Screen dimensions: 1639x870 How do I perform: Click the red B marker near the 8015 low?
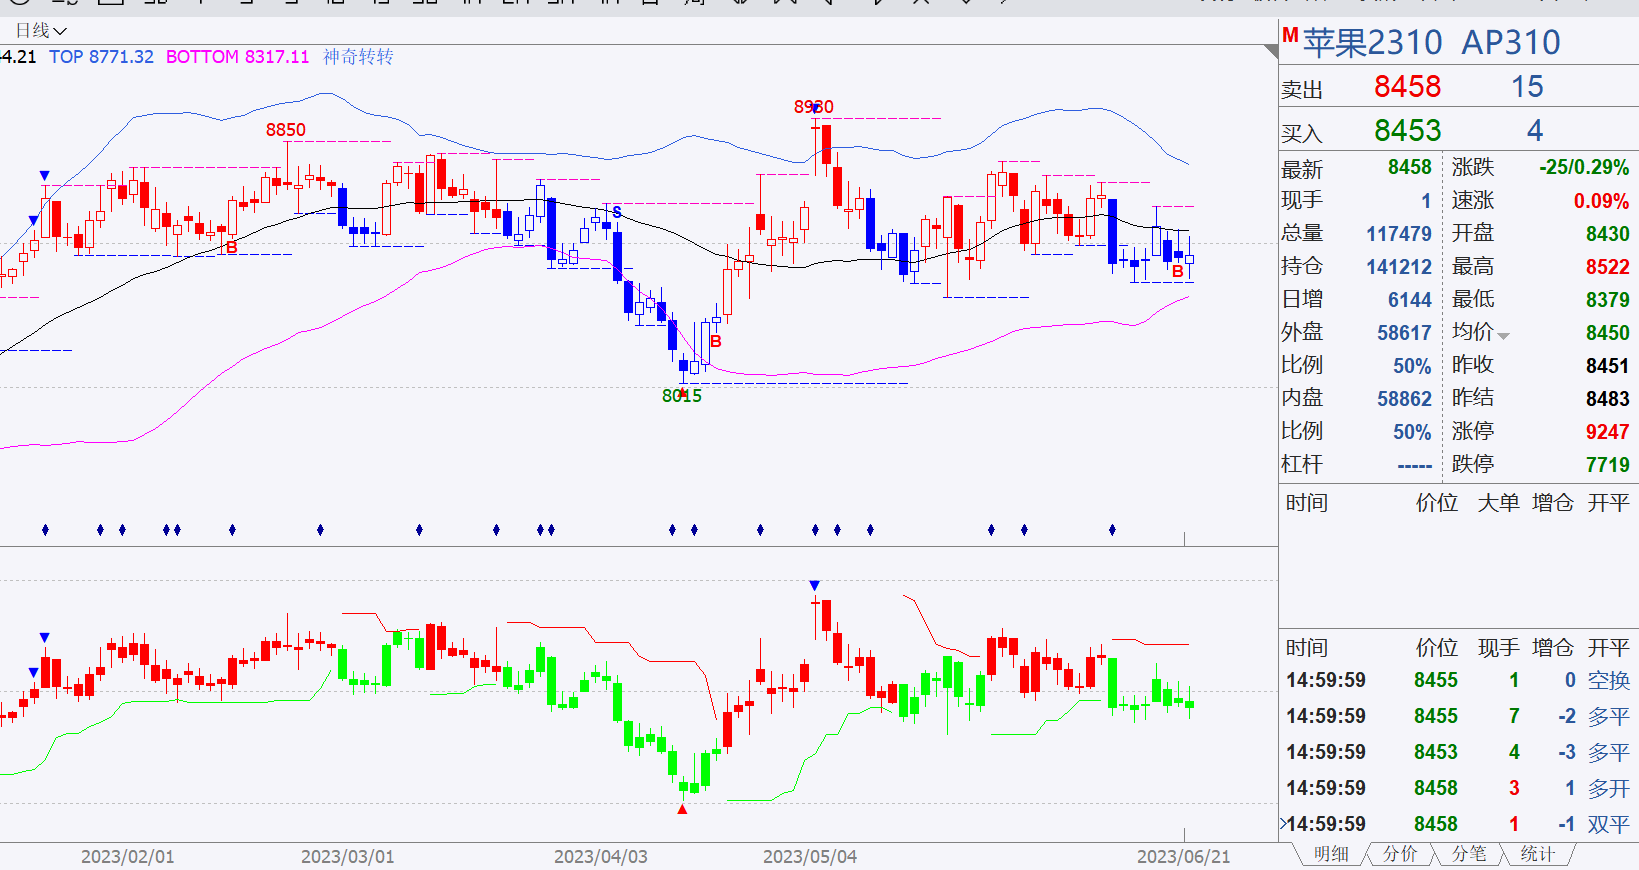pos(715,342)
